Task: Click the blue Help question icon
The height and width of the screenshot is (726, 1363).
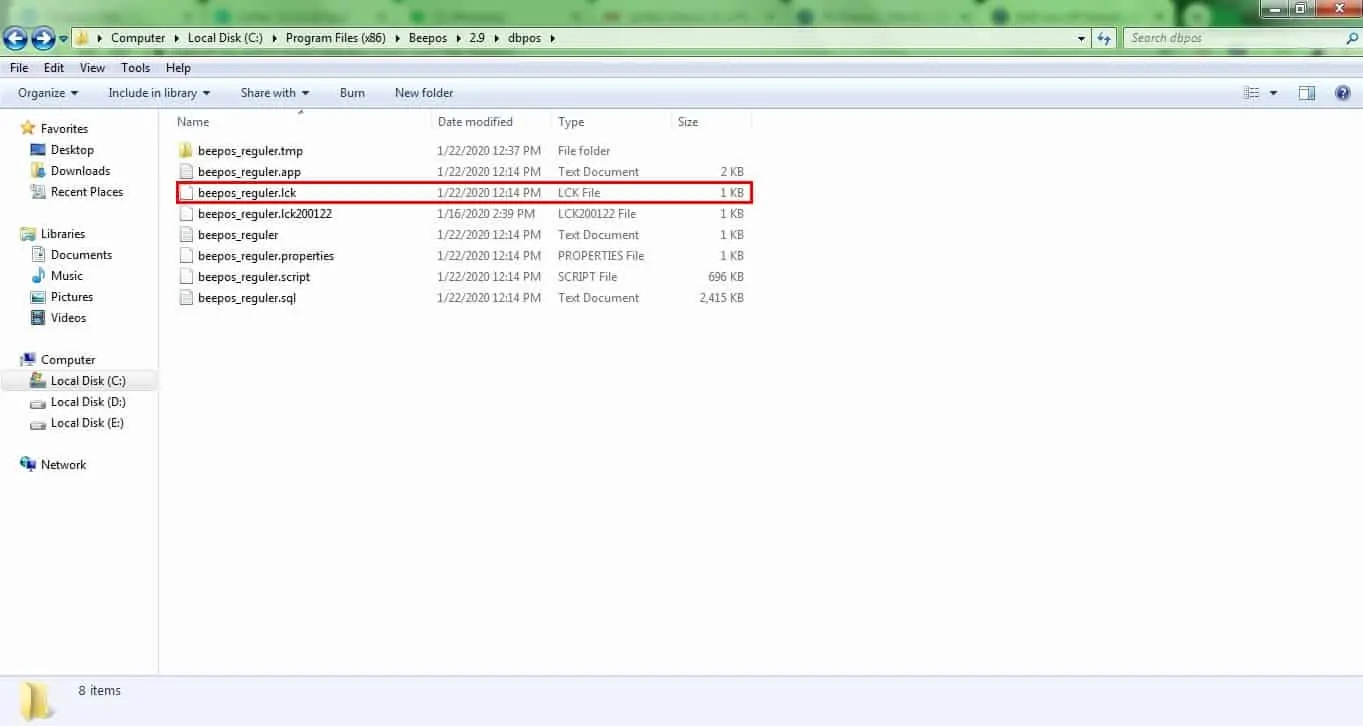Action: (1343, 93)
